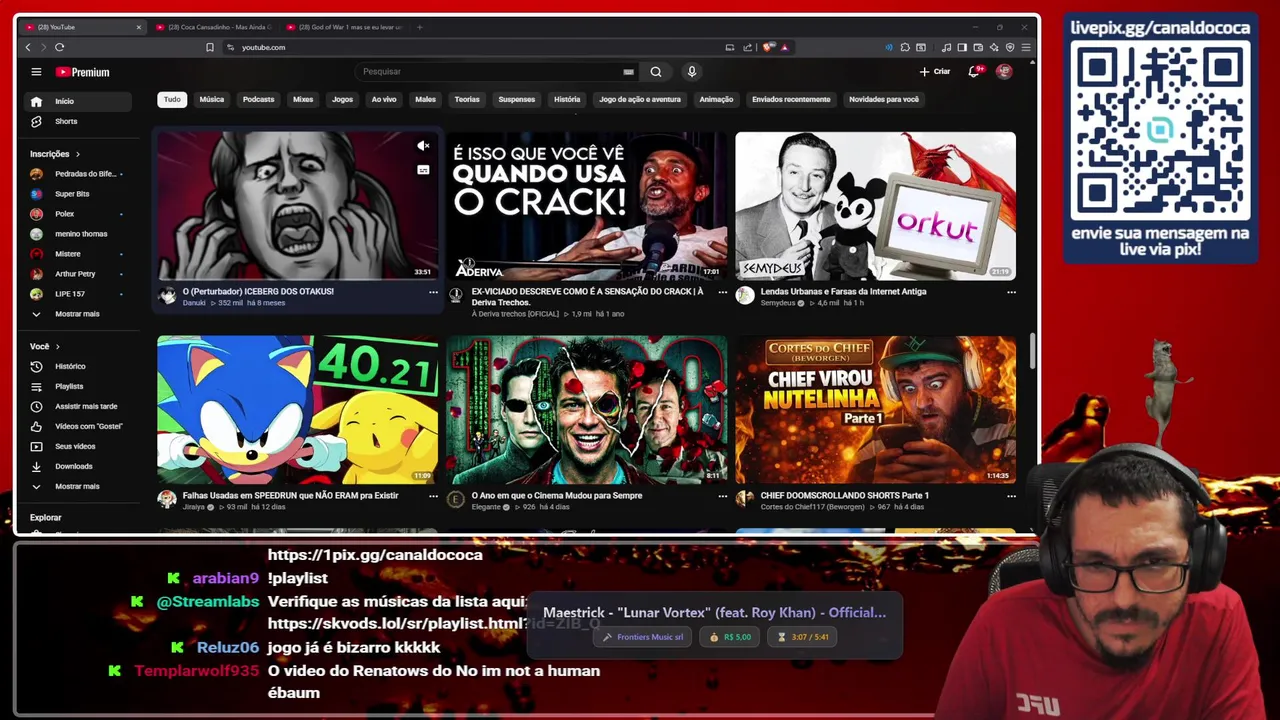This screenshot has height=720, width=1280.
Task: Click the R$ 5,00 price tag in overlay
Action: pos(729,637)
